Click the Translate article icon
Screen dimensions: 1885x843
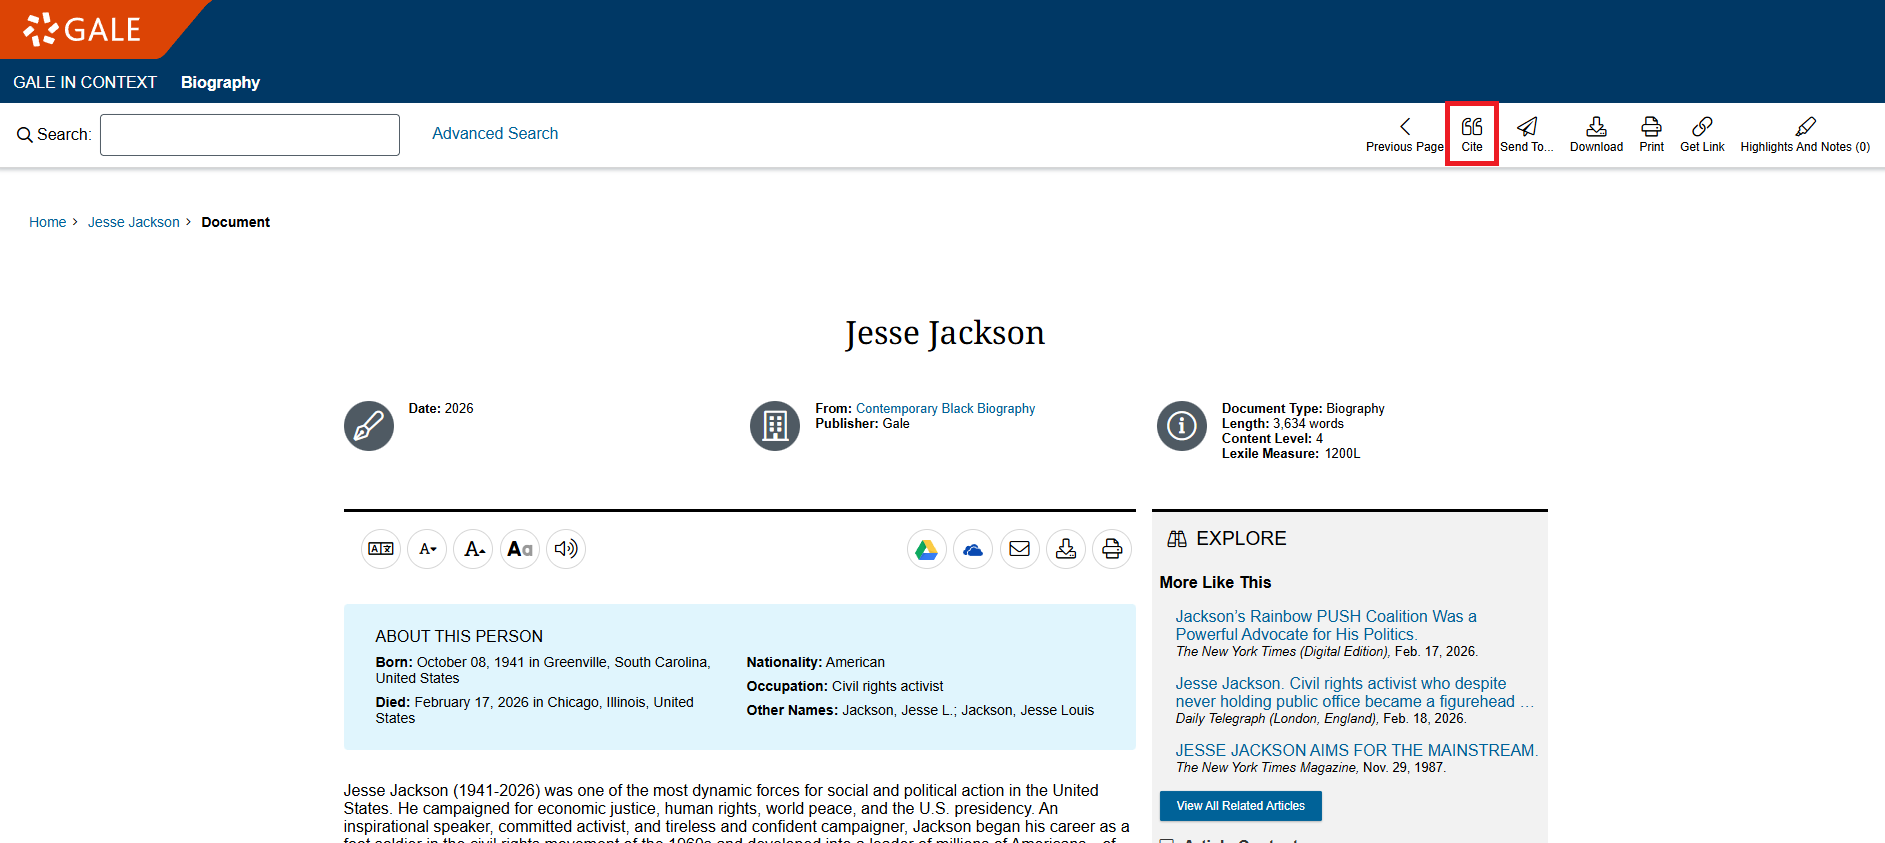point(381,549)
